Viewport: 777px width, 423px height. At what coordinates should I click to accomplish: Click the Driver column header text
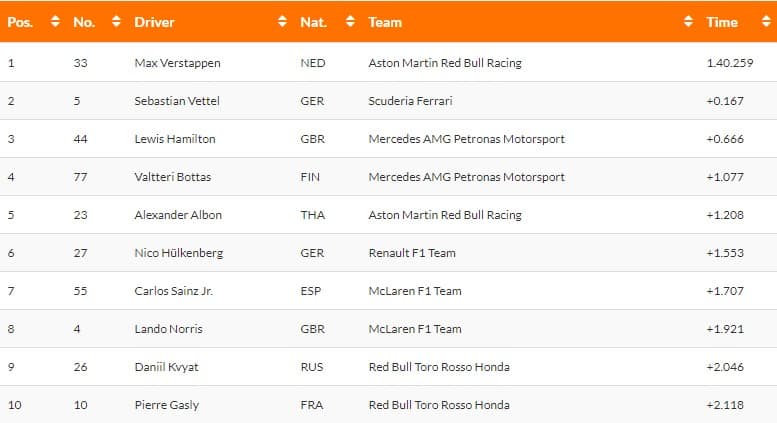[x=154, y=22]
